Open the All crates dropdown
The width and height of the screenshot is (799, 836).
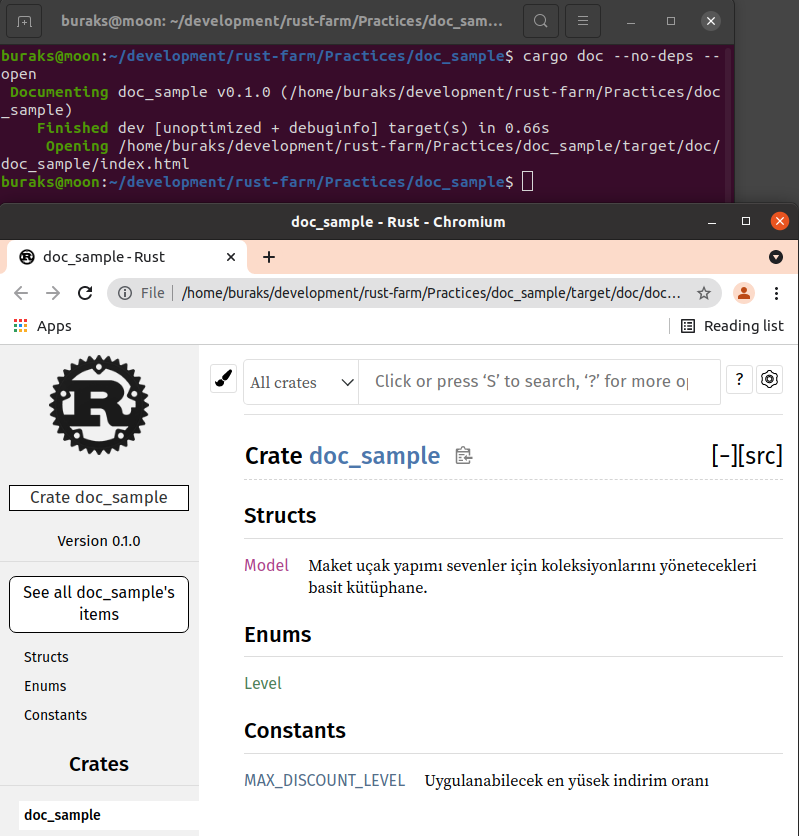[x=302, y=382]
